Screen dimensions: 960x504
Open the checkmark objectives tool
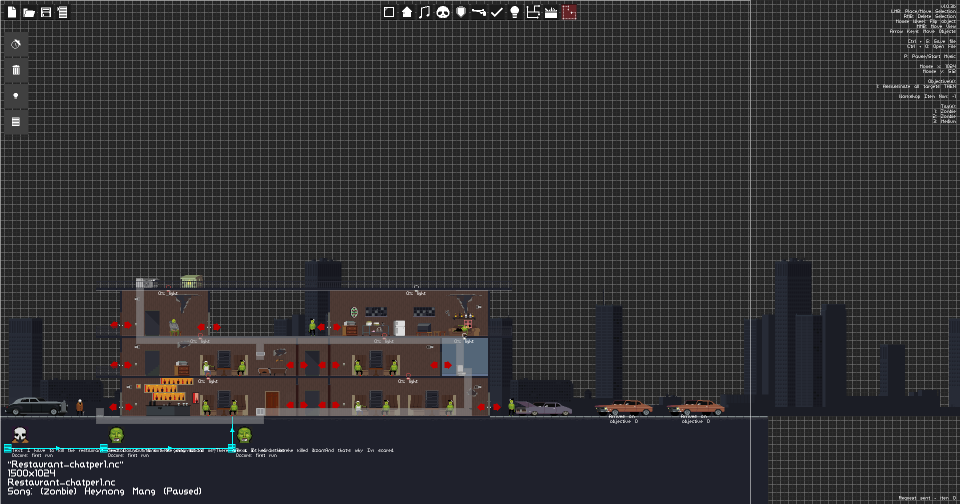tap(497, 12)
